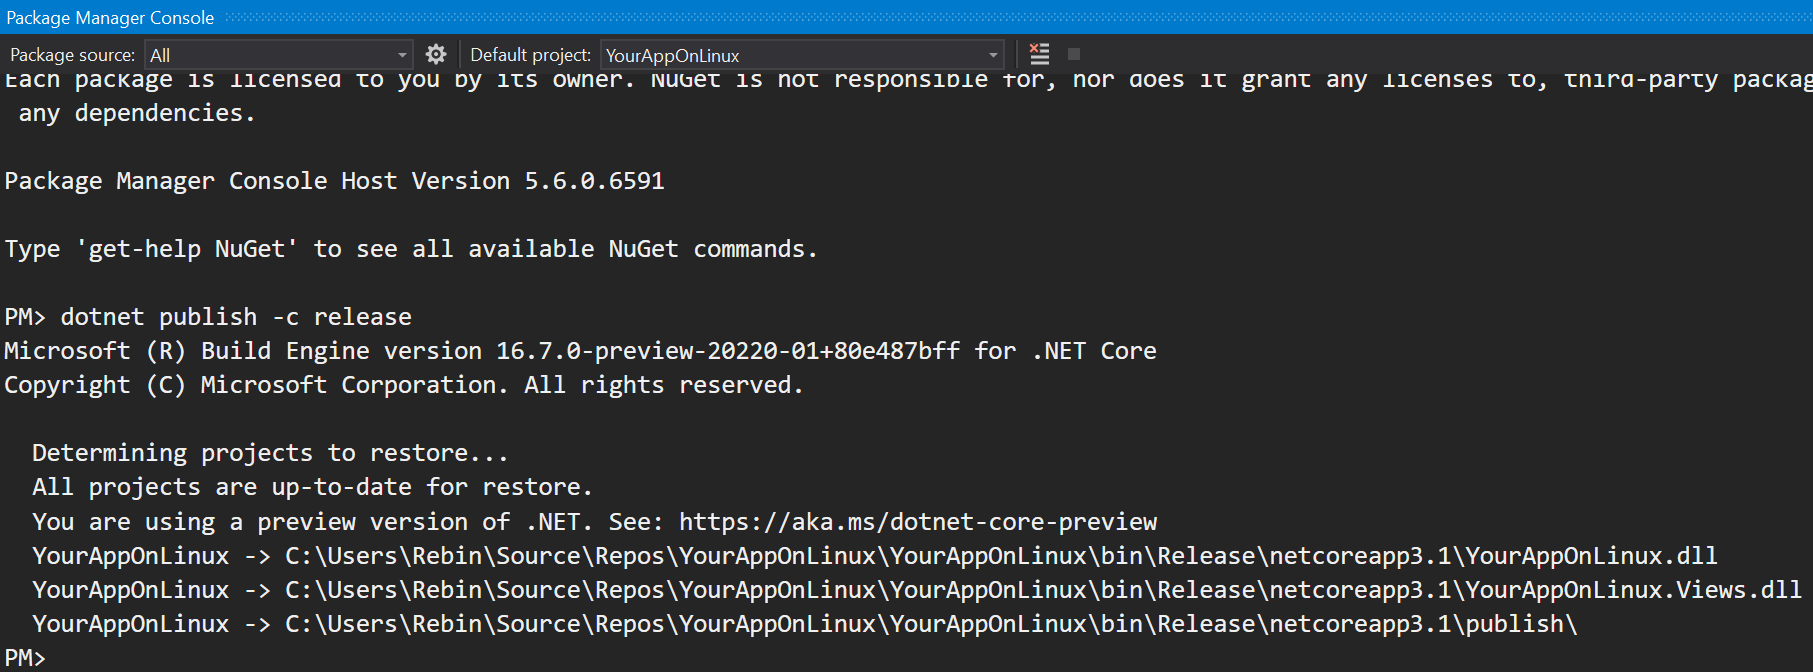
Task: Open the aka.ms/dotnet-core-preview link
Action: (x=917, y=522)
